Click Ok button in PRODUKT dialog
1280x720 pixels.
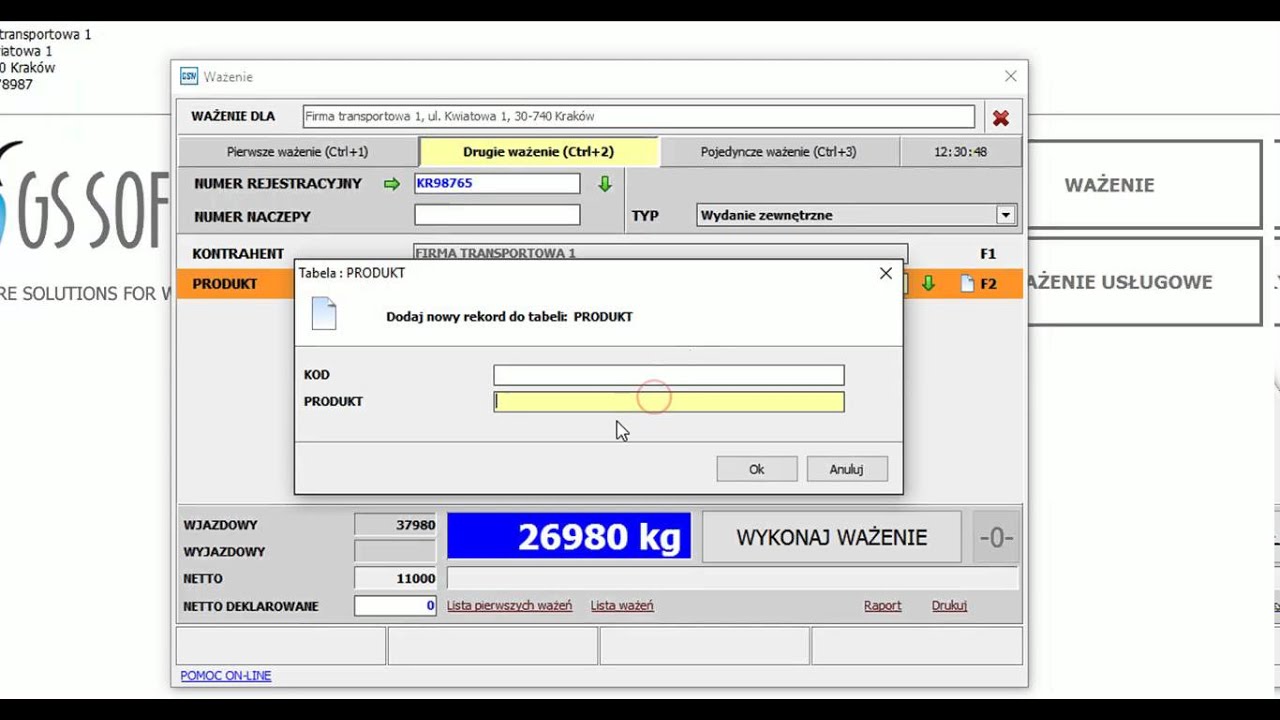(x=757, y=469)
